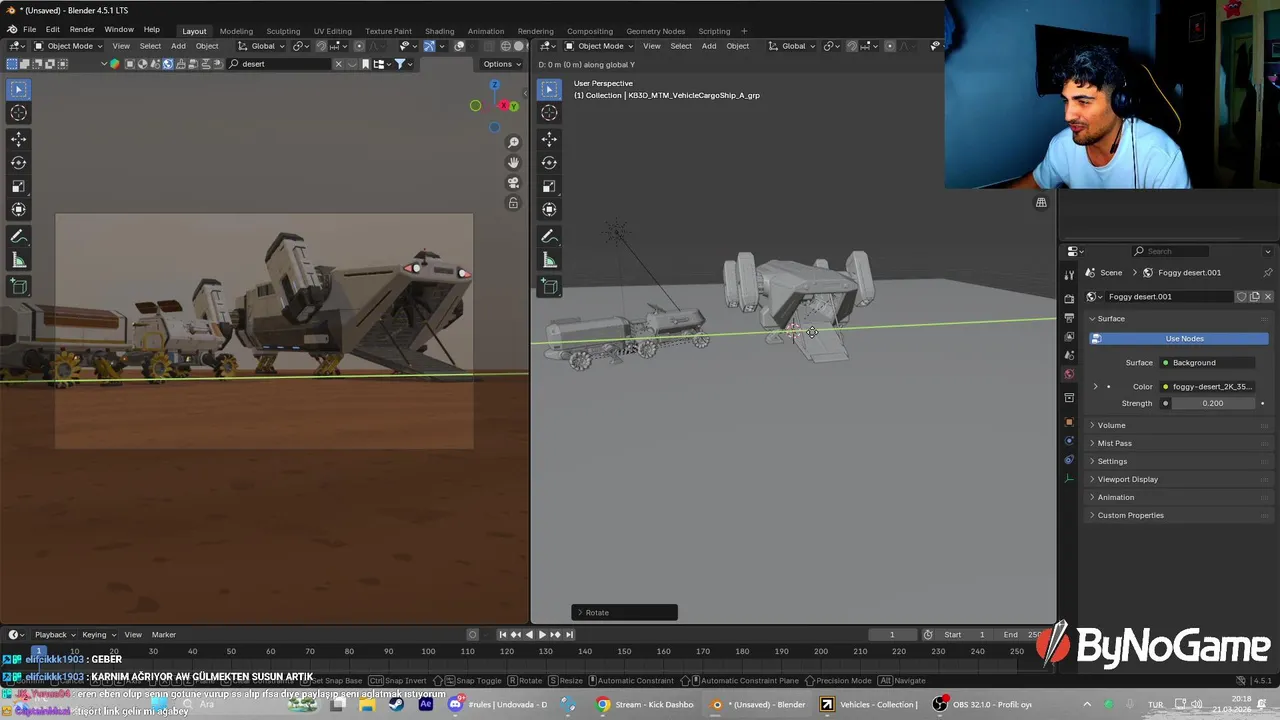
Task: Open the Playback dropdown in timeline
Action: click(55, 634)
